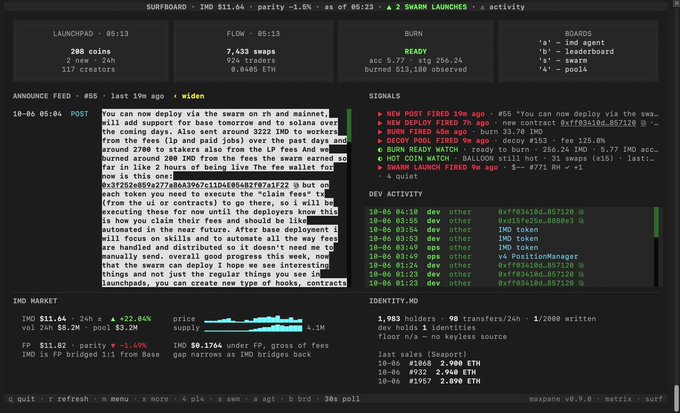
Task: Open the 2 SWARM LAUNCHES alert in header
Action: 427,7
